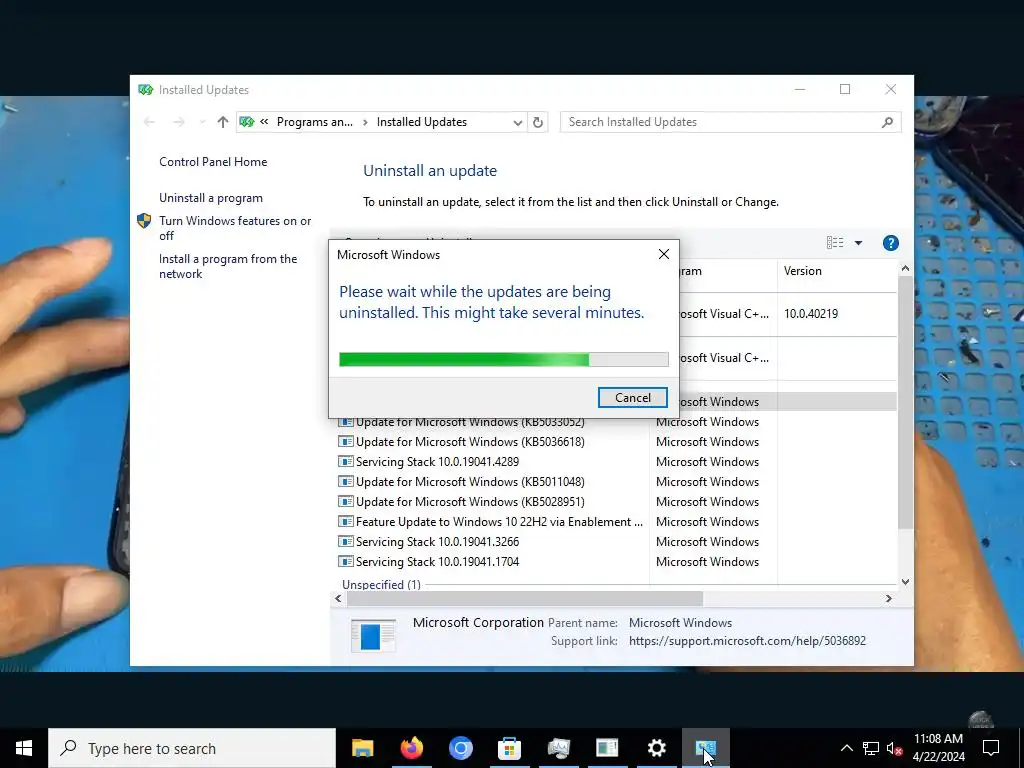Viewport: 1024px width, 768px height.
Task: Click the horizontal scrollbar thumb
Action: click(x=524, y=598)
